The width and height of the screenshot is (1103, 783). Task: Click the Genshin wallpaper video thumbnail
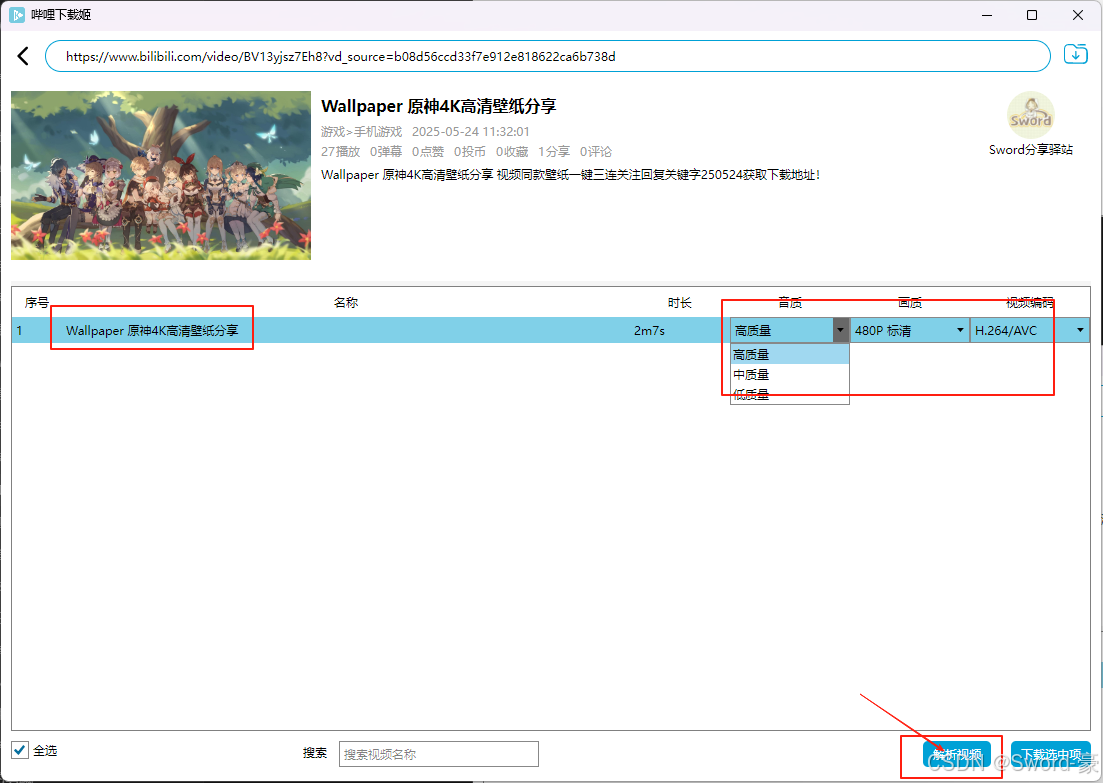[x=161, y=175]
